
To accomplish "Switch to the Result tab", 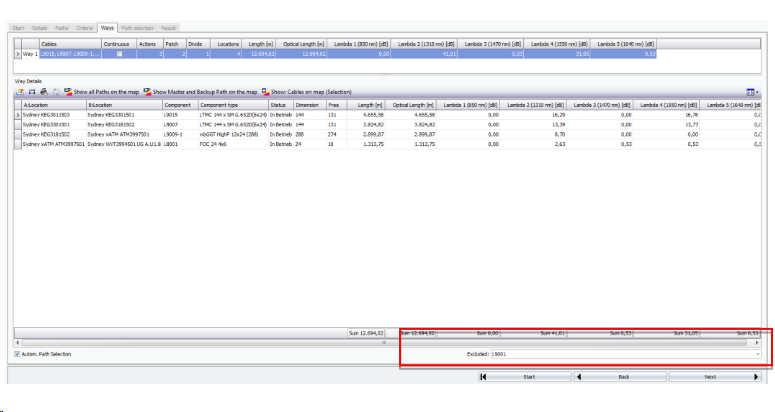I will [x=169, y=28].
